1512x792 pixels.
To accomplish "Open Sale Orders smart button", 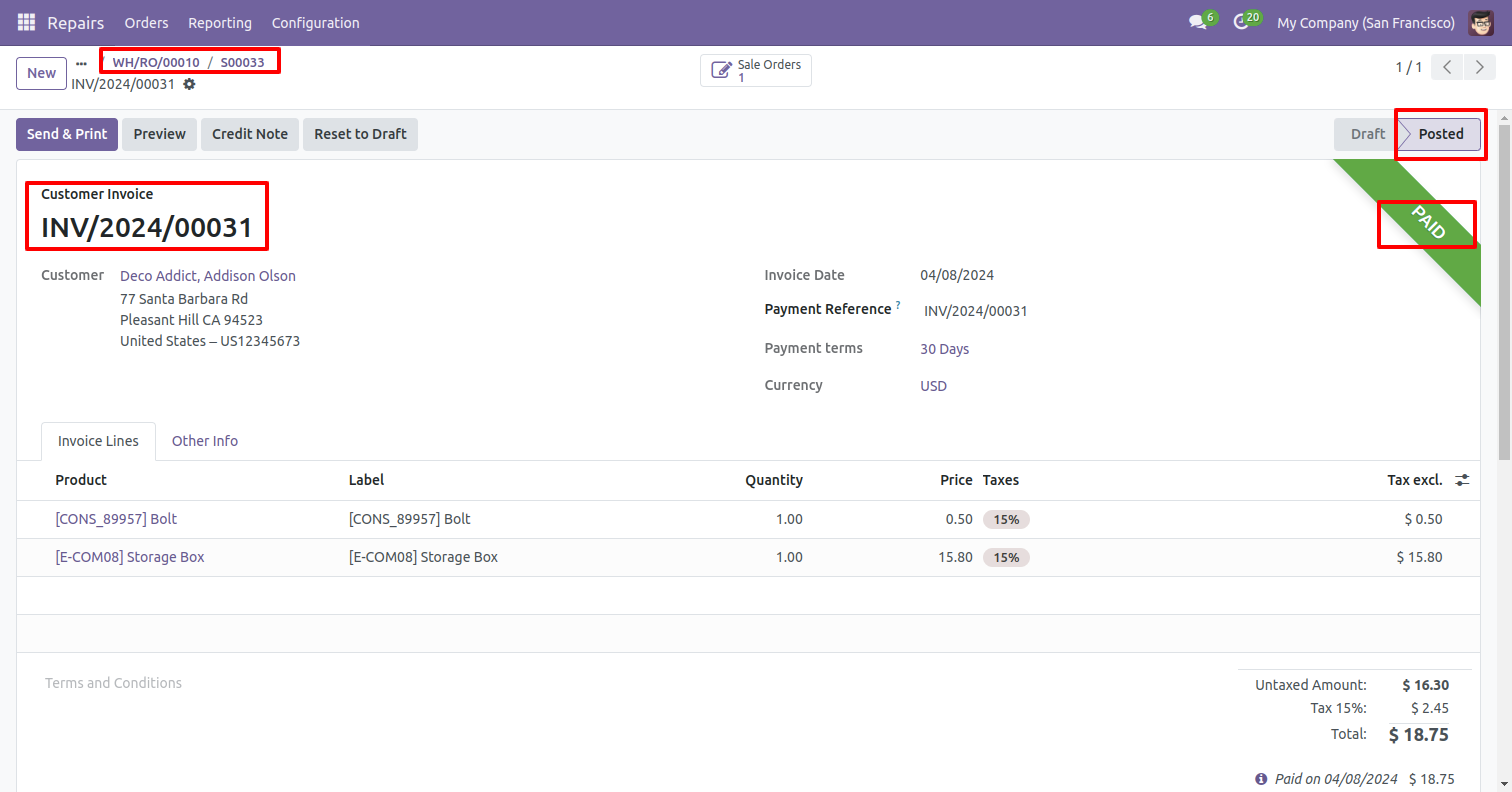I will tap(756, 70).
